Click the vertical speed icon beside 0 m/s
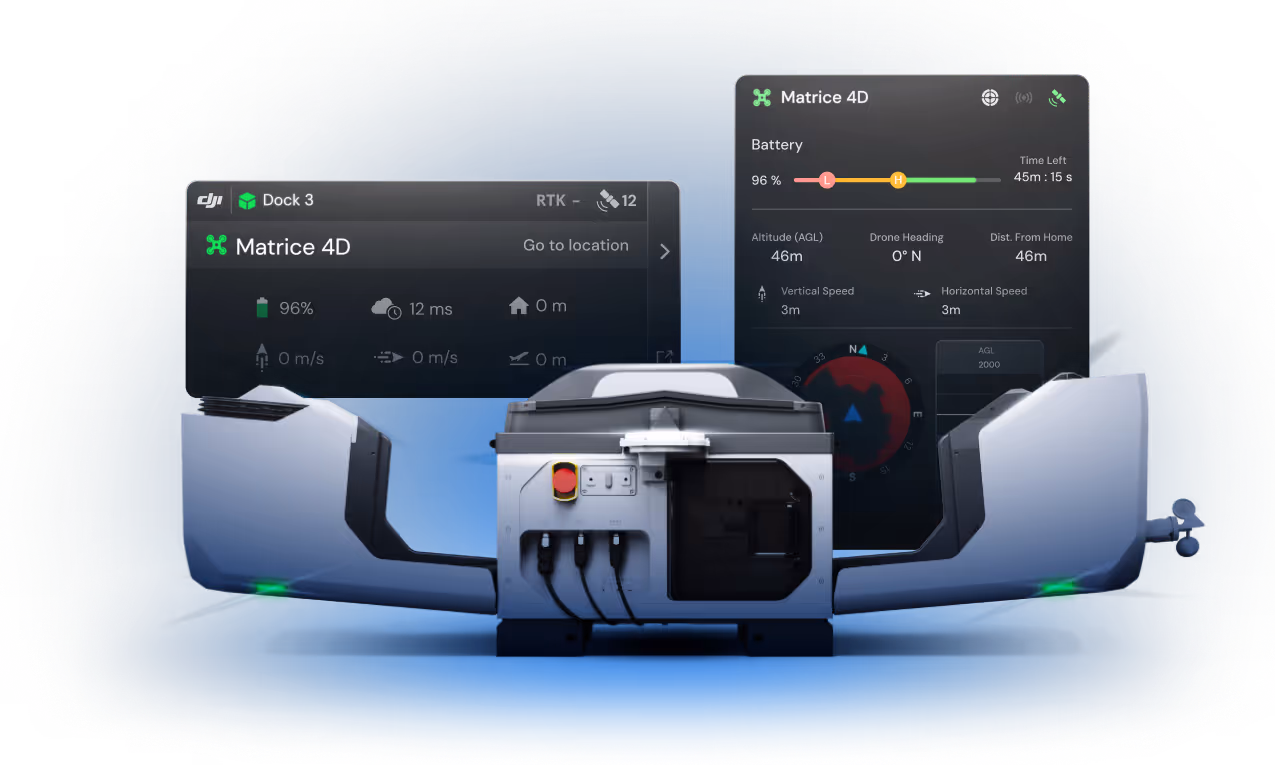The height and width of the screenshot is (765, 1275). pyautogui.click(x=263, y=356)
